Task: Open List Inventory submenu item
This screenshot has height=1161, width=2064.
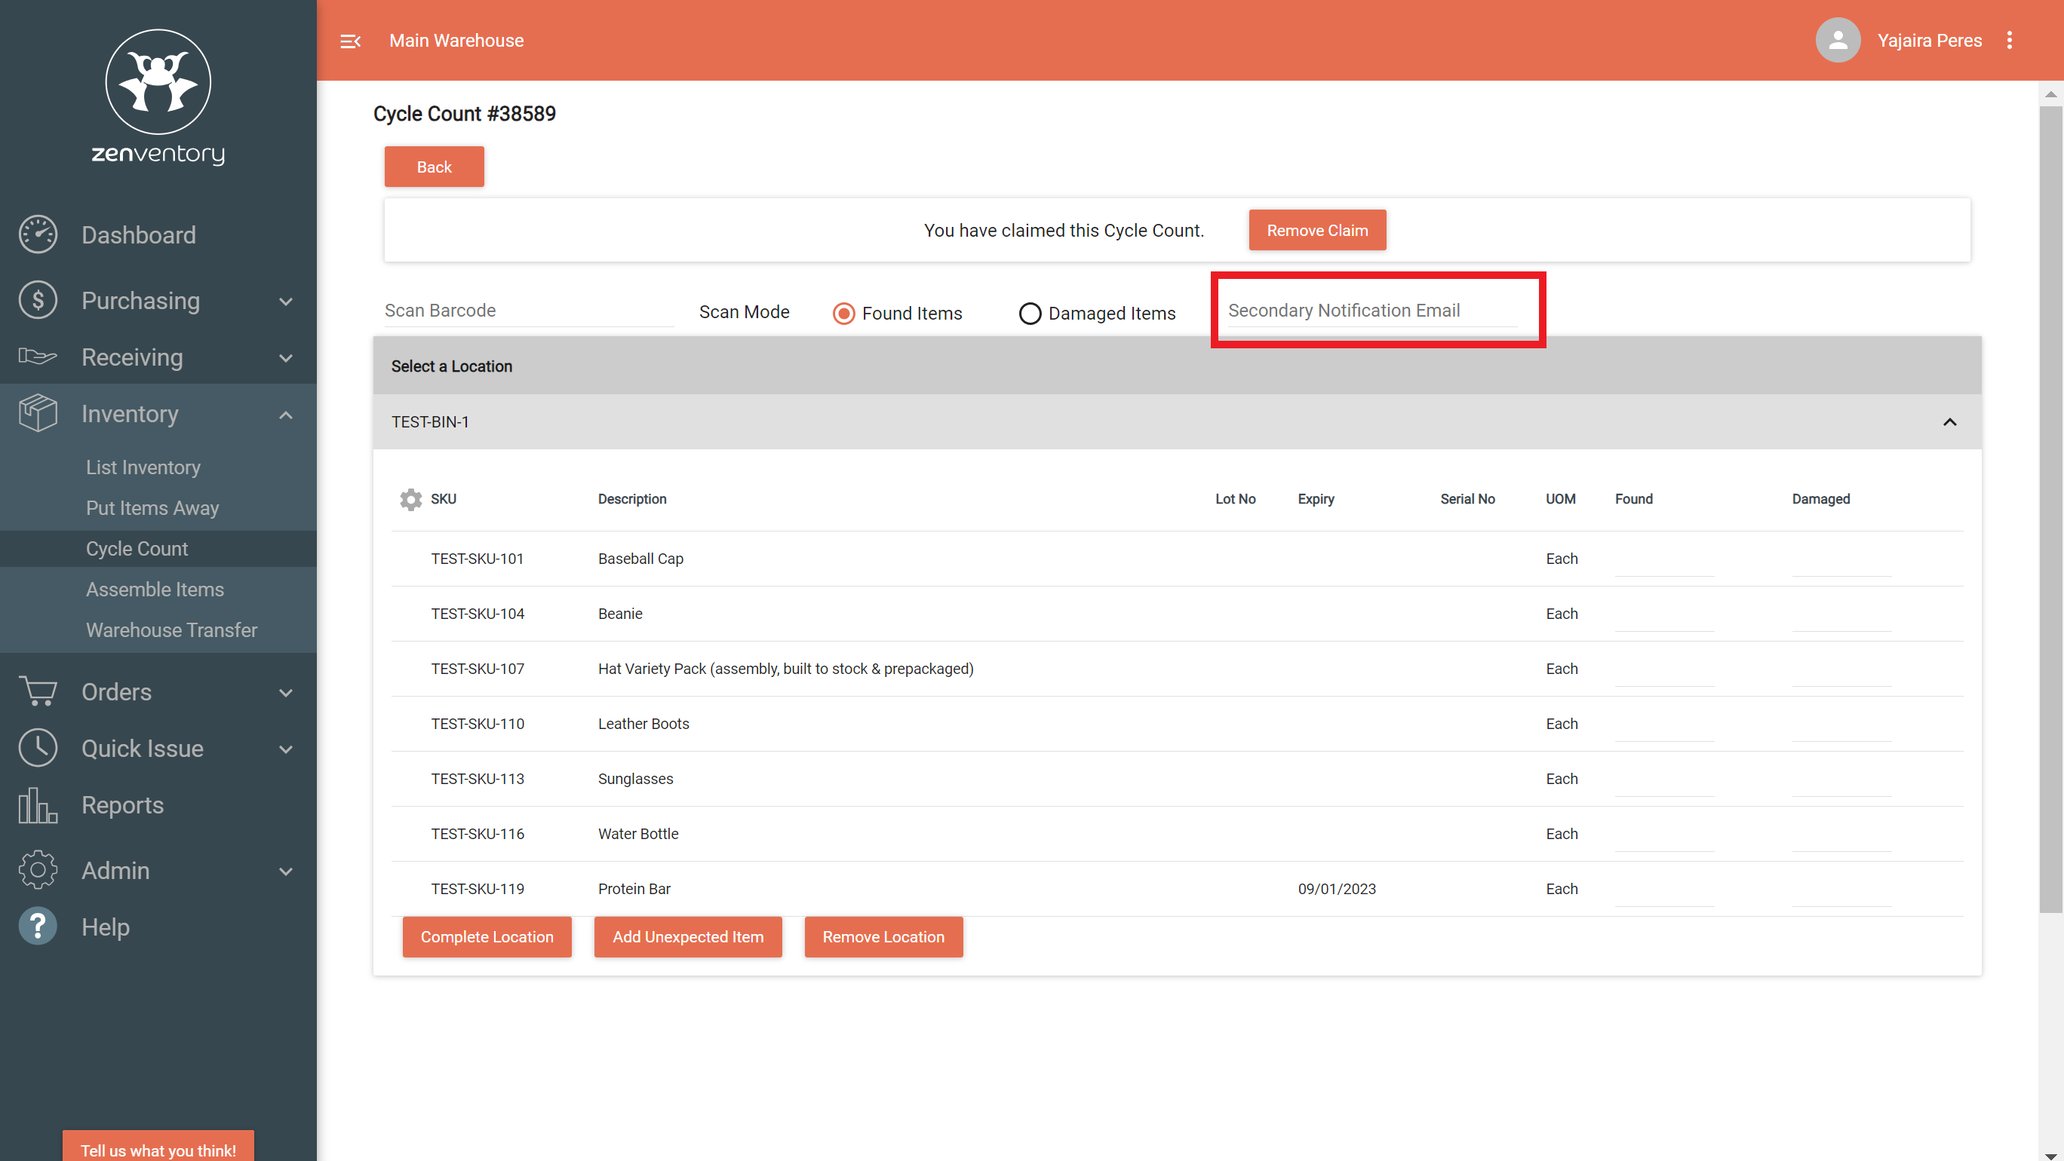Action: click(x=143, y=467)
